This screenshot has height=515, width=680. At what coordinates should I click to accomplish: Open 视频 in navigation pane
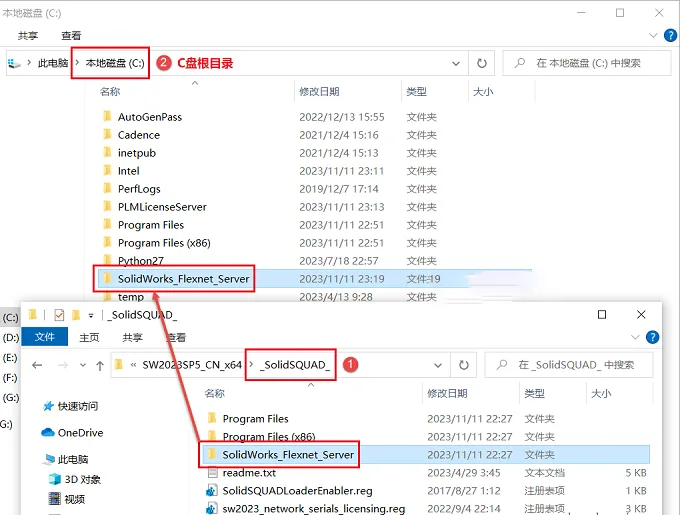point(75,499)
